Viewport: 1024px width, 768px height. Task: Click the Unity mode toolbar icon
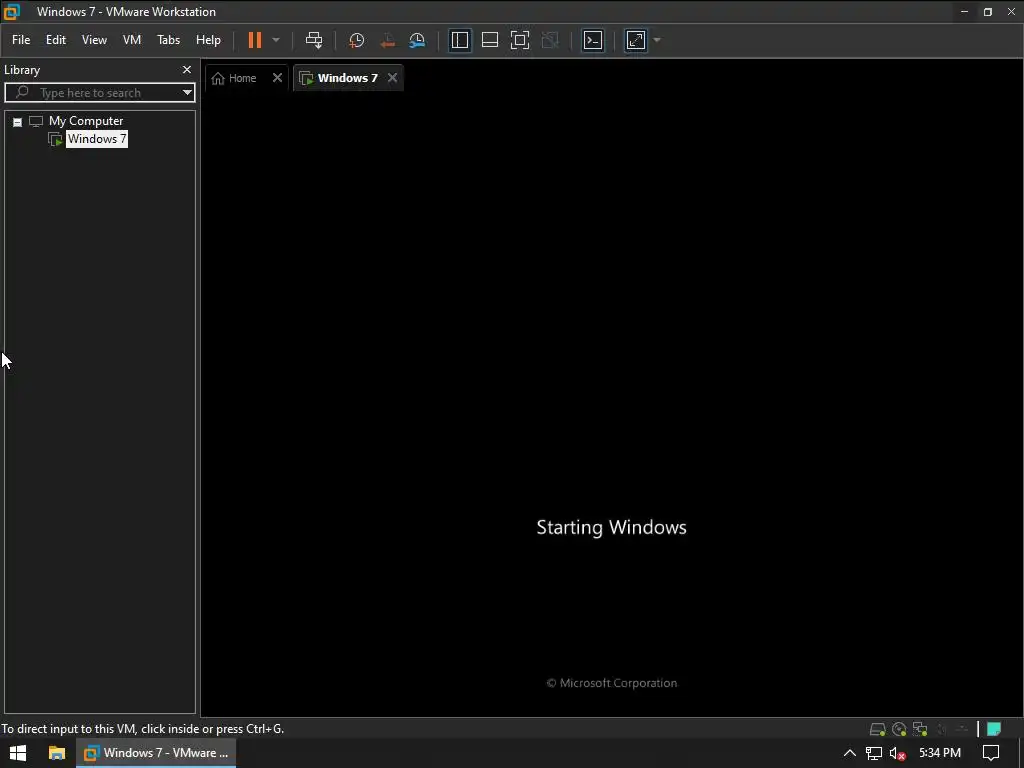551,40
